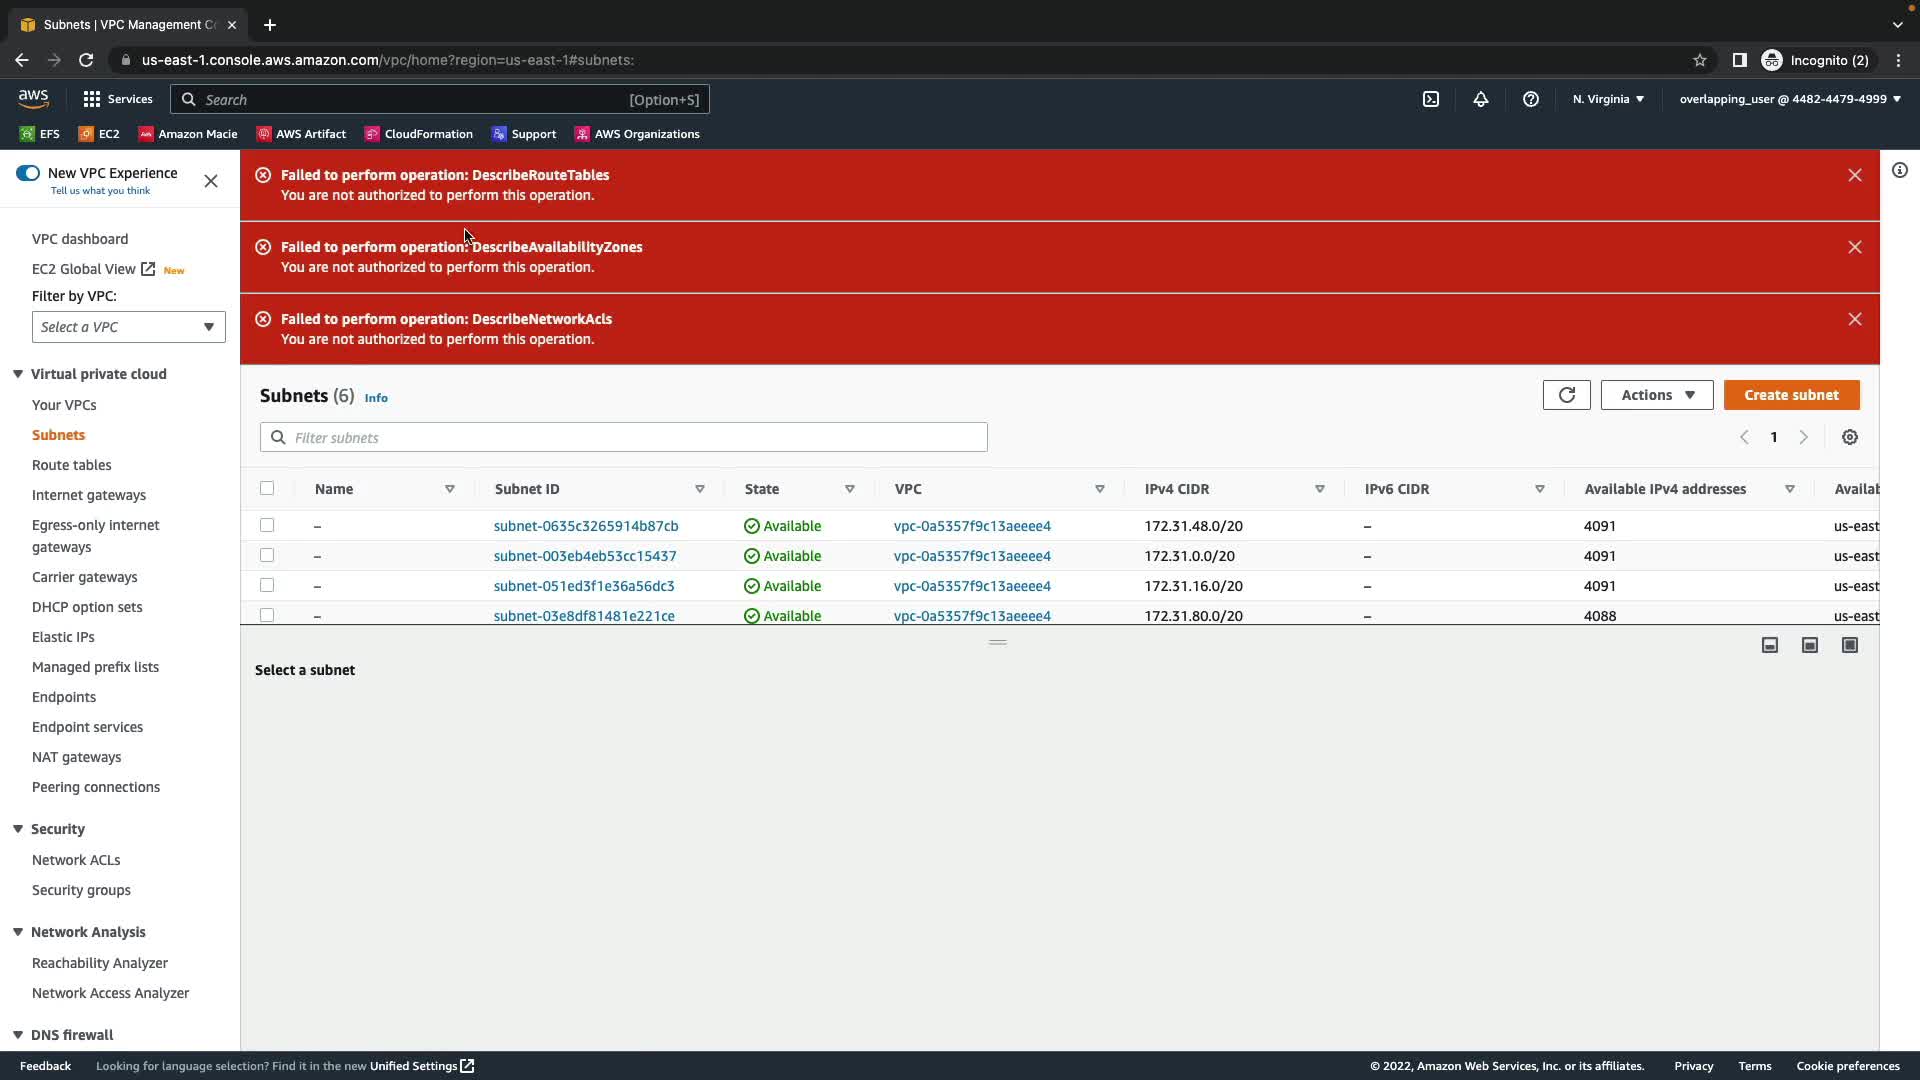Screen dimensions: 1920x1080
Task: Click the Create subnet button
Action: tap(1791, 395)
